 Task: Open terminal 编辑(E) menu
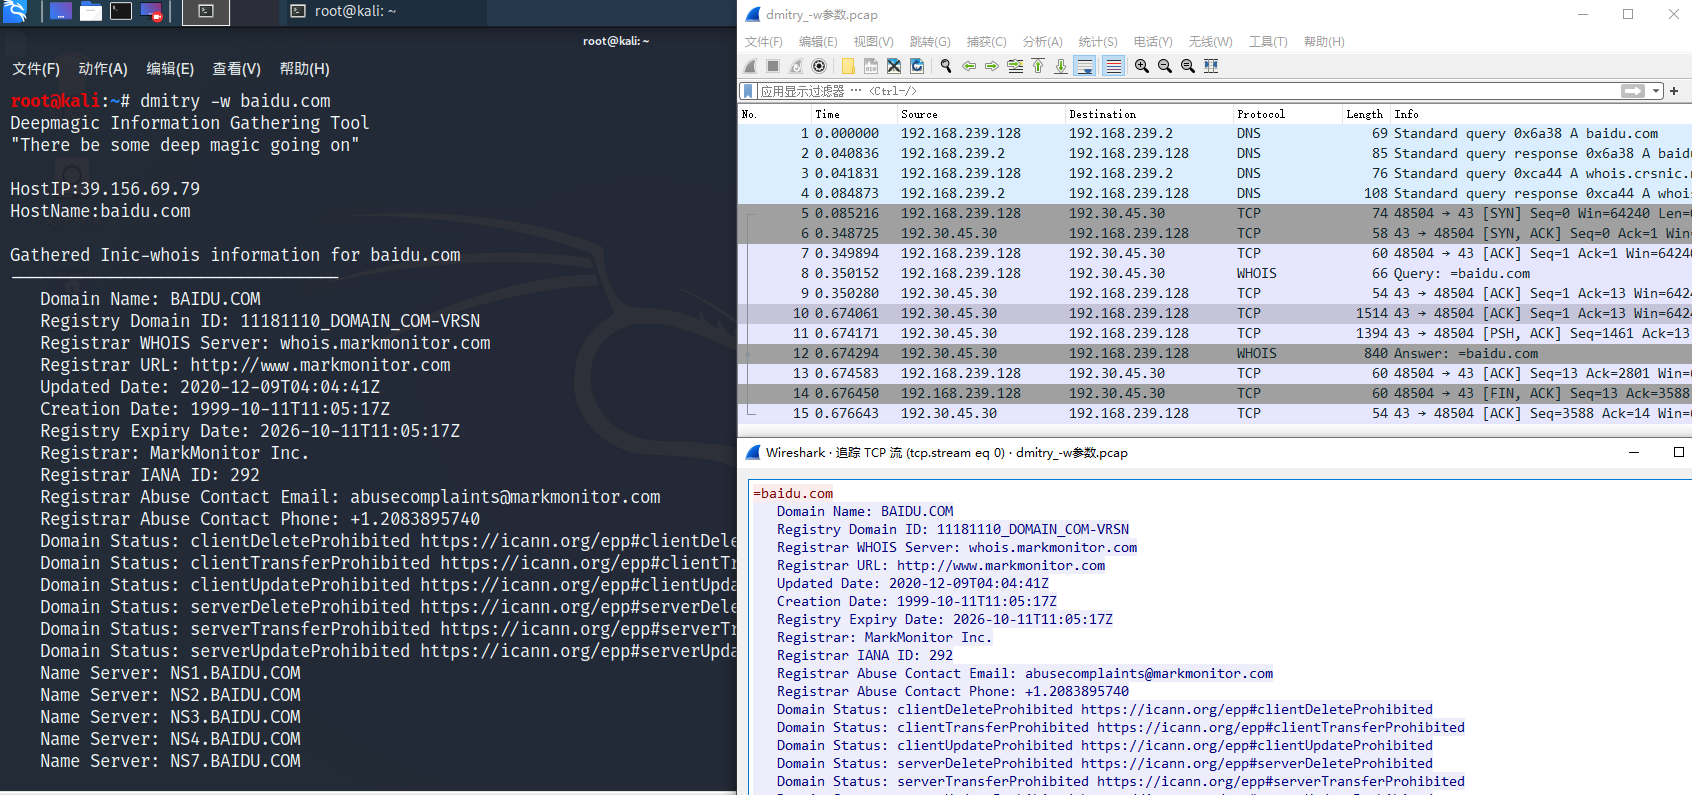point(170,69)
